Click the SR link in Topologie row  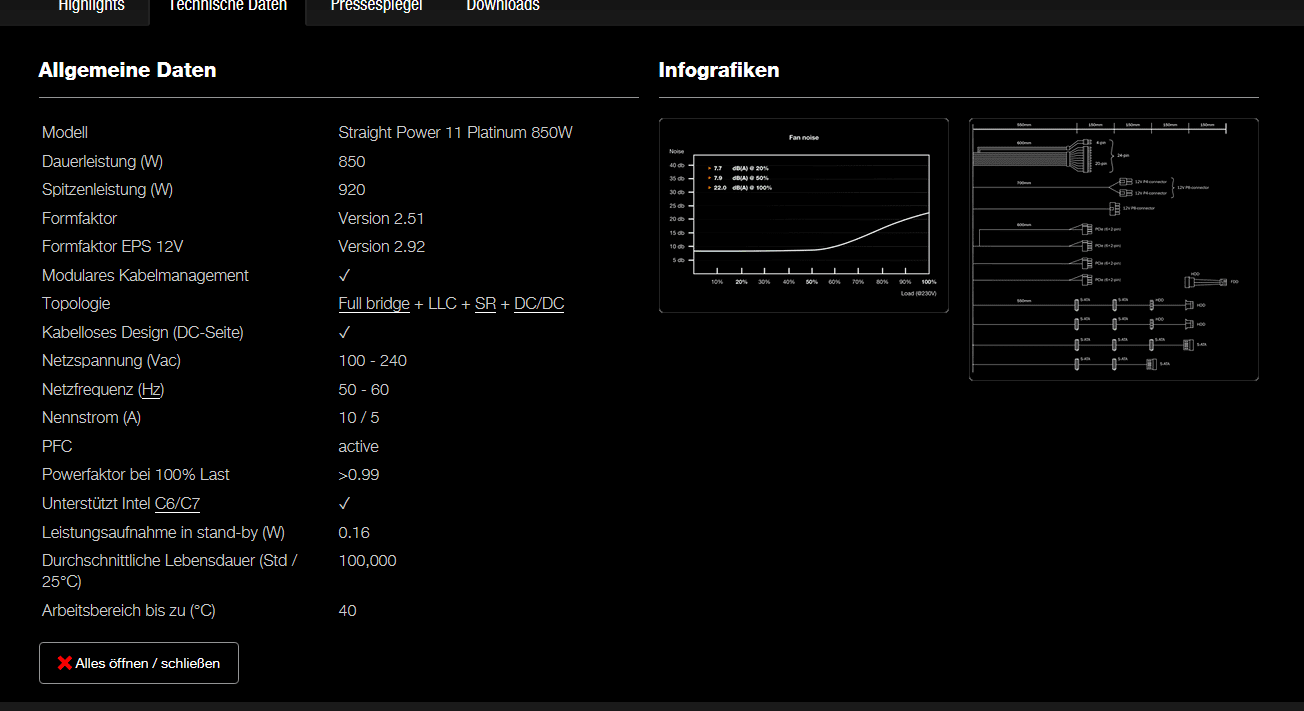point(485,304)
